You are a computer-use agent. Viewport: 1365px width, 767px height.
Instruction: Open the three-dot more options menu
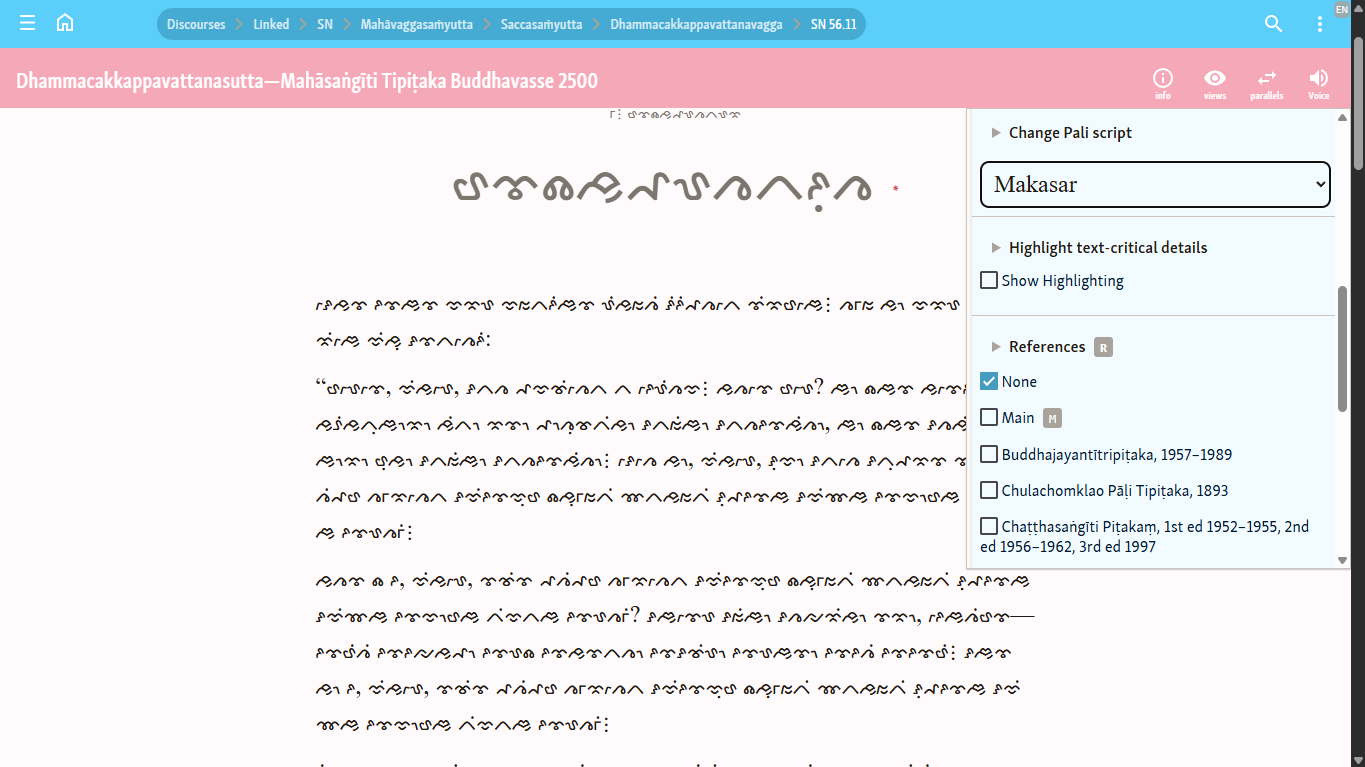point(1320,24)
